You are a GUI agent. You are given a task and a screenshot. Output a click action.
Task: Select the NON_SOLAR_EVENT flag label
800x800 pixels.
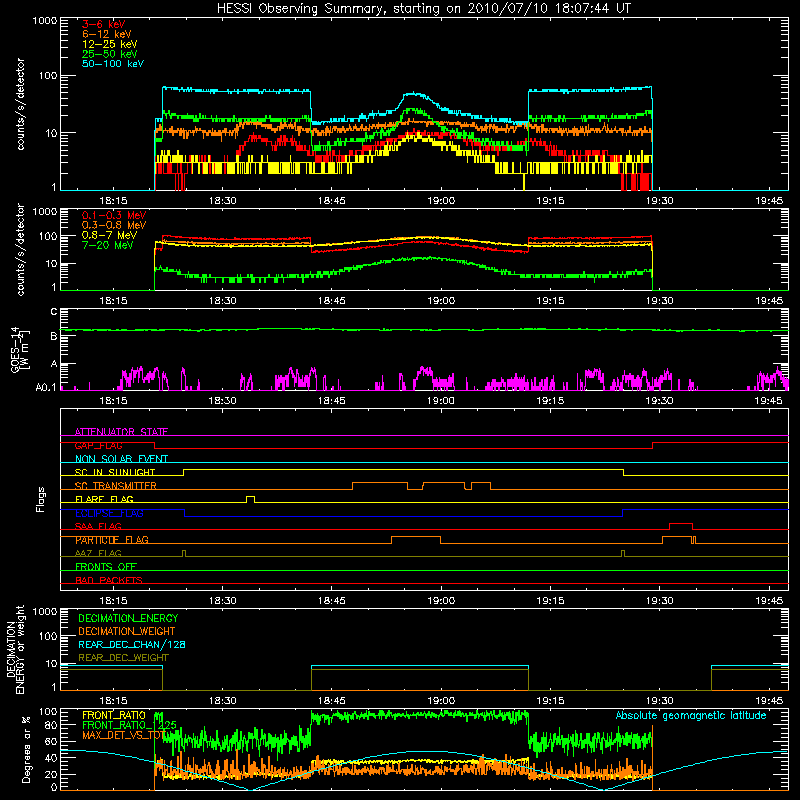point(121,459)
